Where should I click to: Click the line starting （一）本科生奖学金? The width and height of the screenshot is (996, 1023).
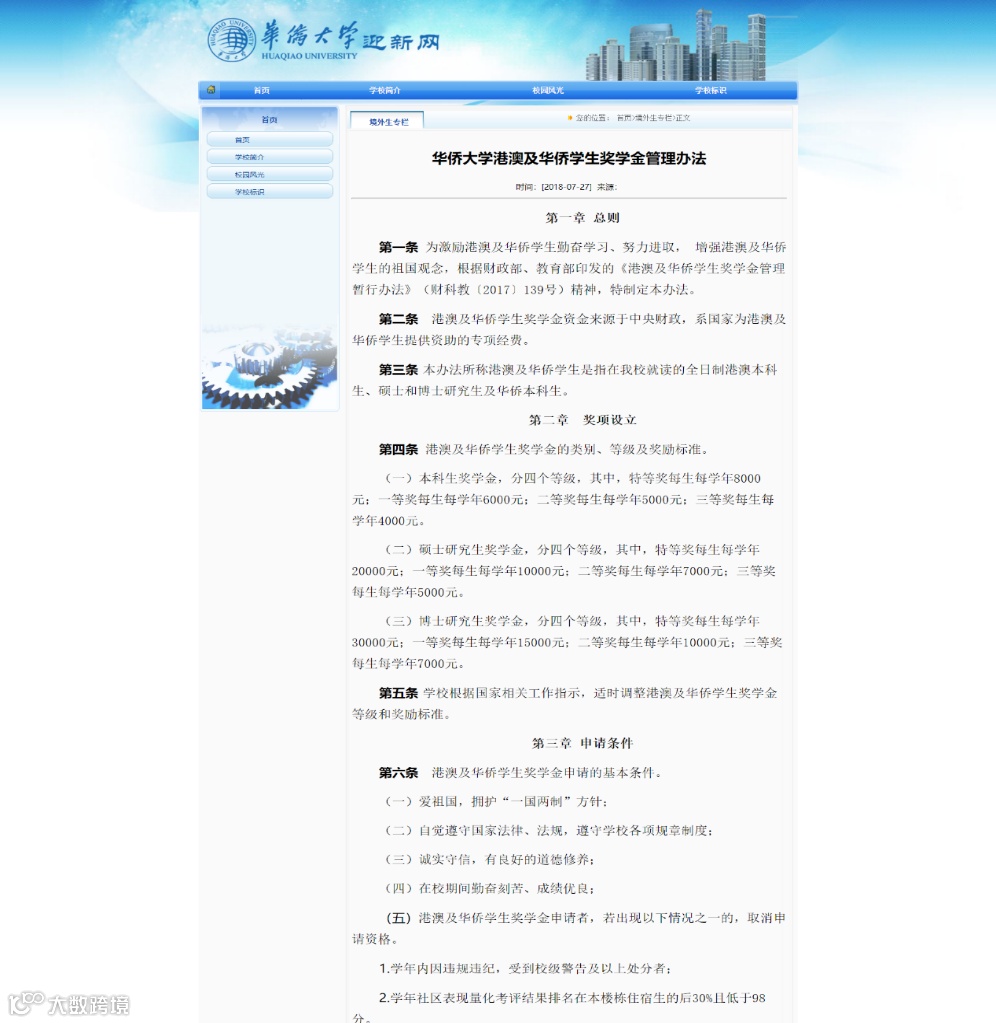coord(573,478)
